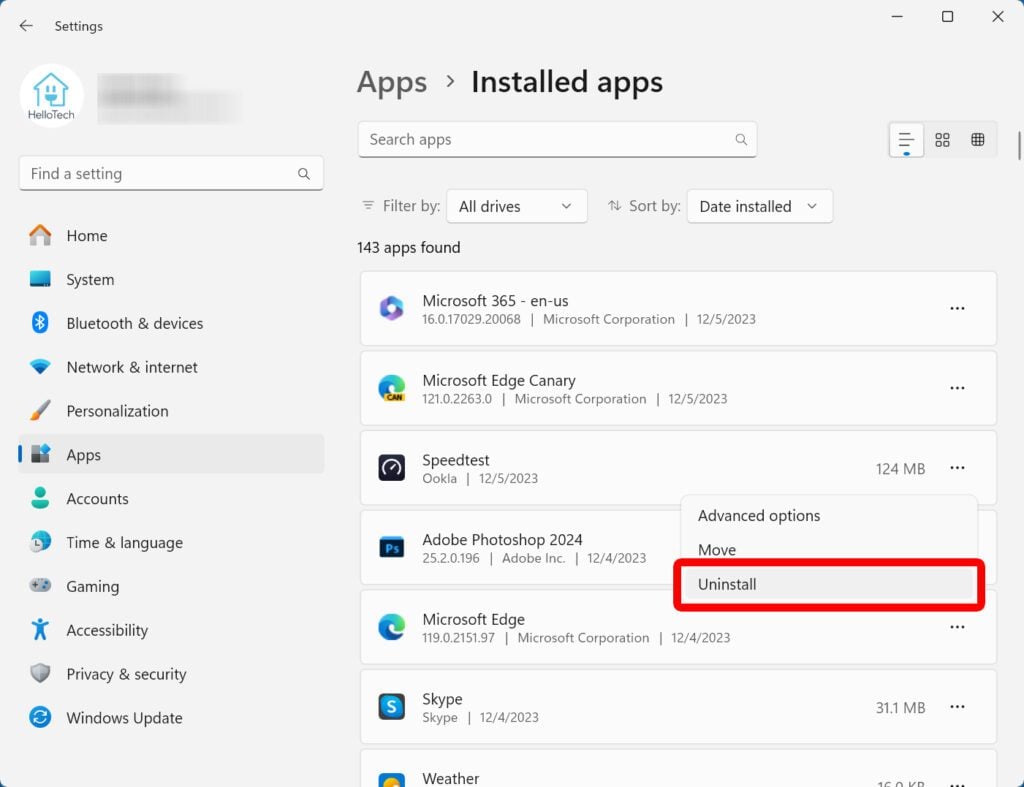Choose Advanced options for Adobe Photoshop
Screen dimensions: 1024x787
[x=757, y=515]
